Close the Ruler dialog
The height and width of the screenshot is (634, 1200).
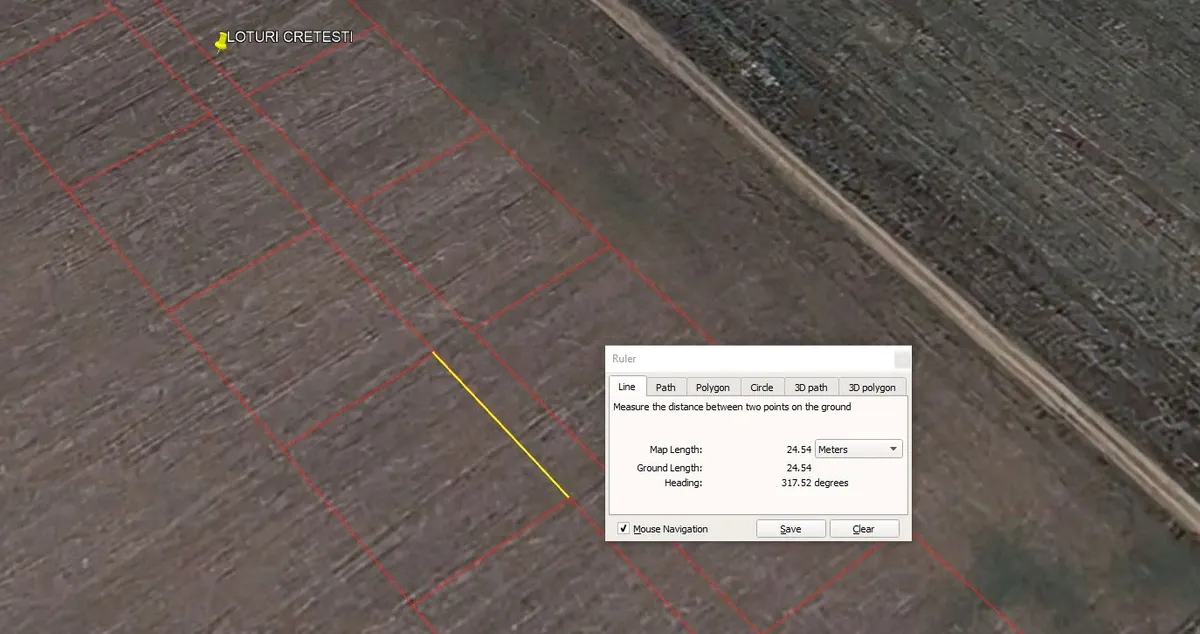pyautogui.click(x=902, y=359)
